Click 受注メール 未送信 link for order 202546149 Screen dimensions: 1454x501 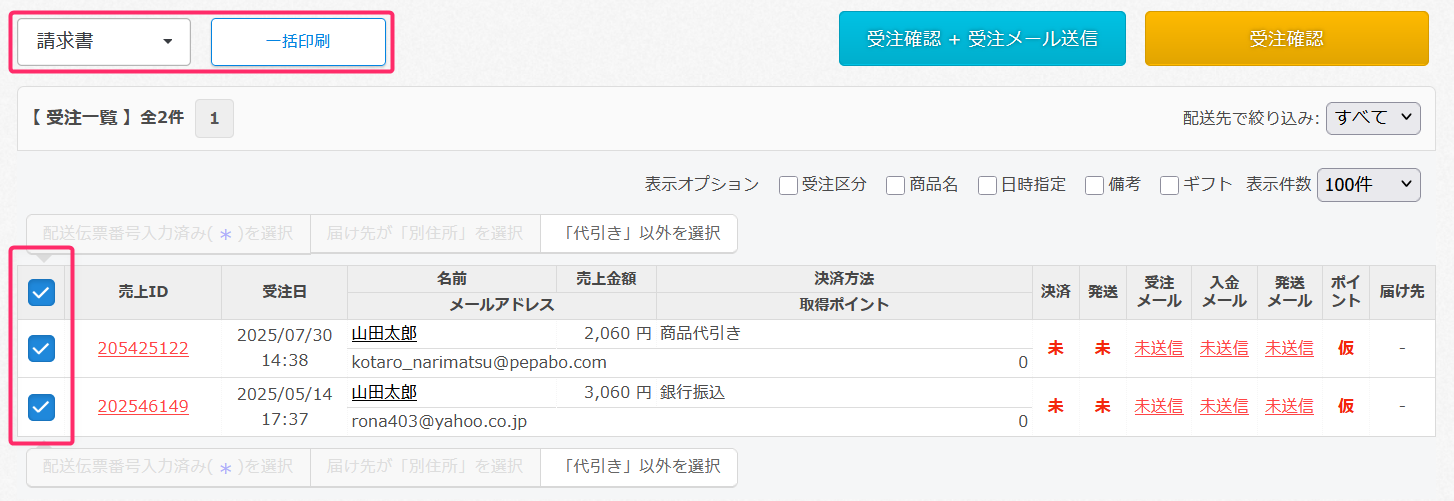(x=1158, y=406)
